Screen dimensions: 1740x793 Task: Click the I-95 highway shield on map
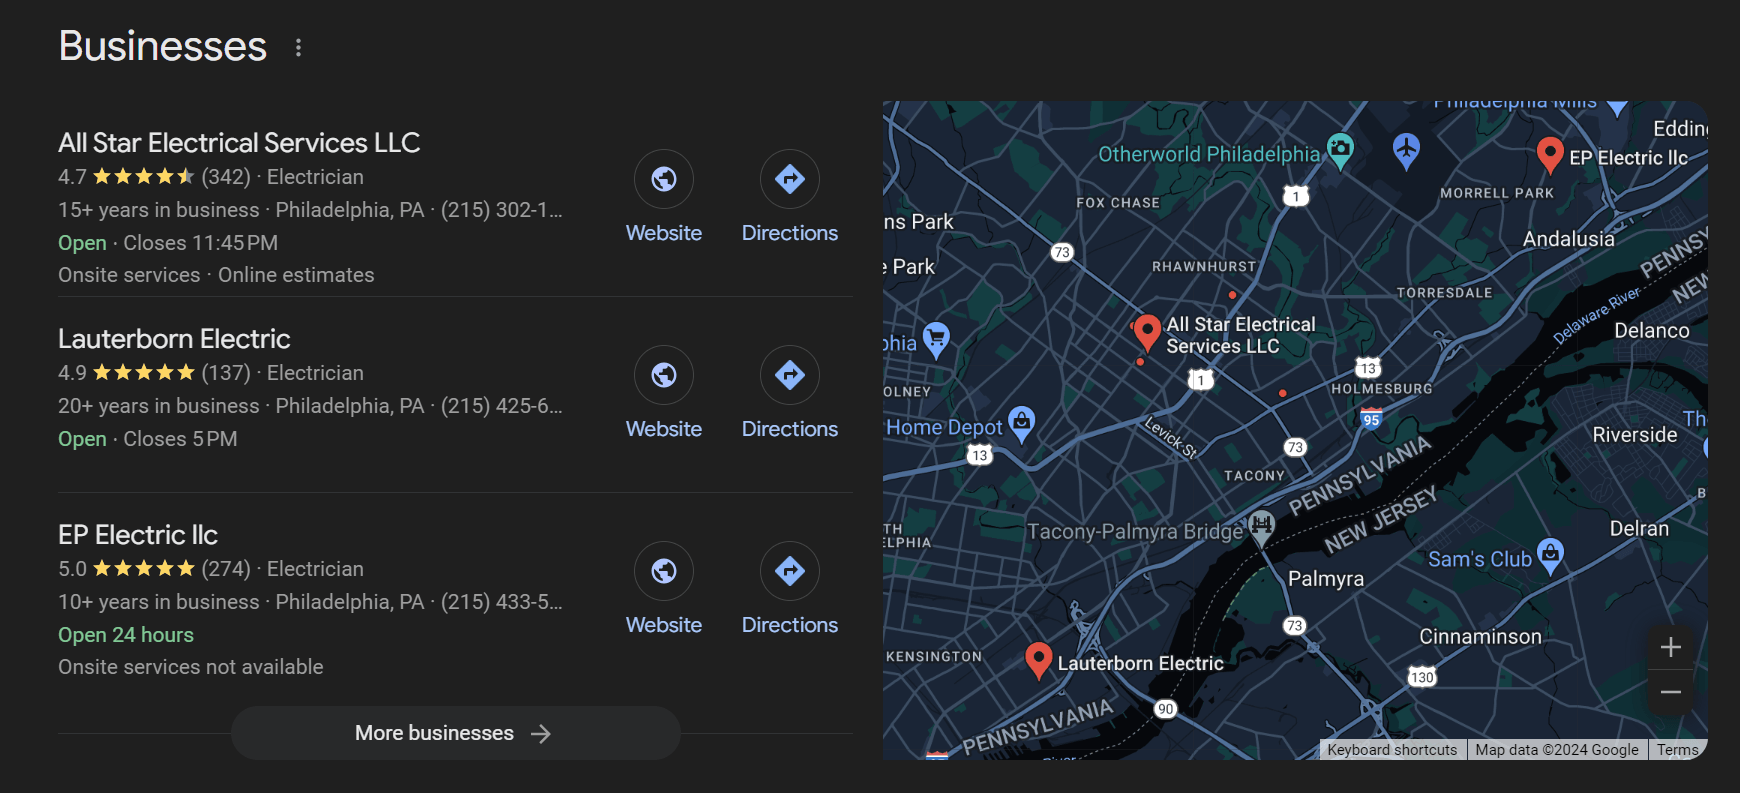pos(1371,418)
